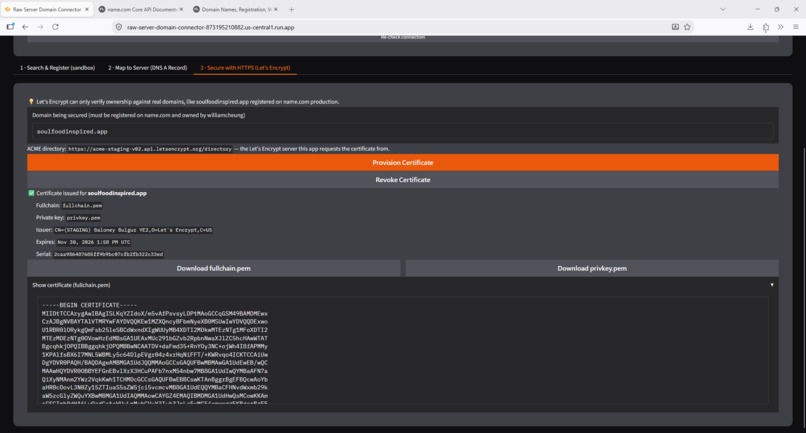Click the Show certificate (fullchain.pem) label
Screen dimensions: 806x433
pos(71,285)
